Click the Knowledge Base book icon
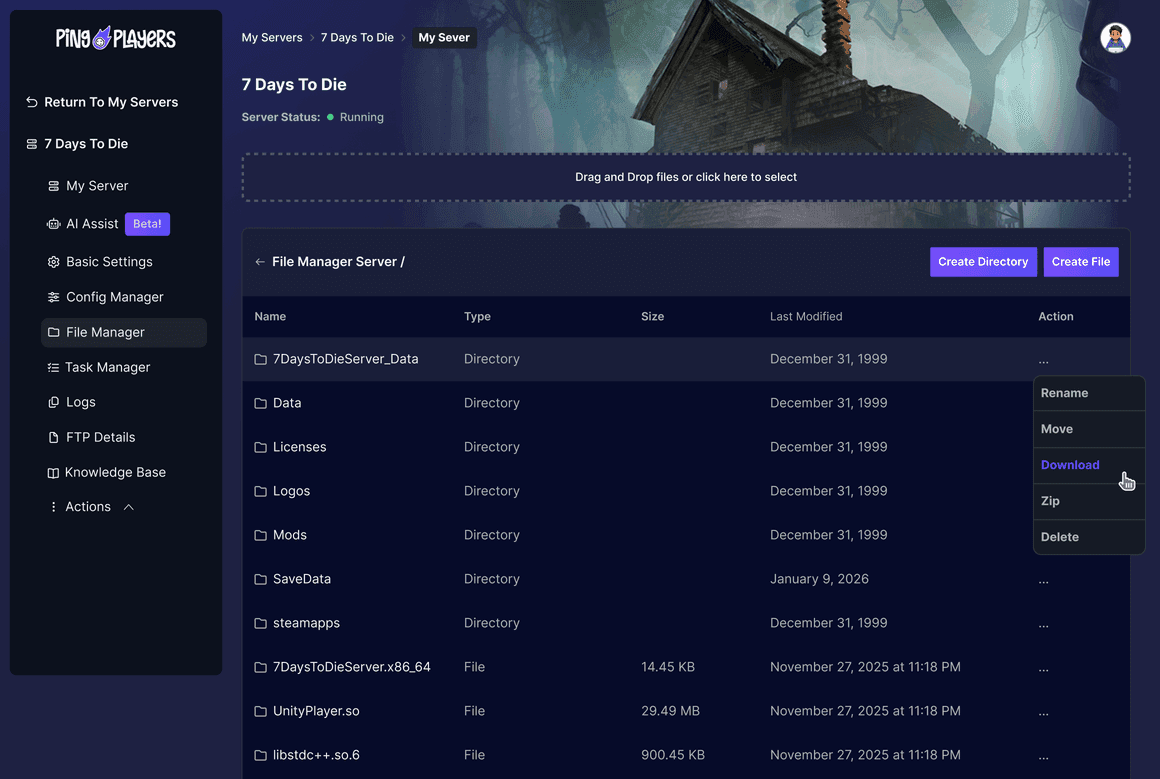Viewport: 1160px width, 779px height. click(x=53, y=472)
